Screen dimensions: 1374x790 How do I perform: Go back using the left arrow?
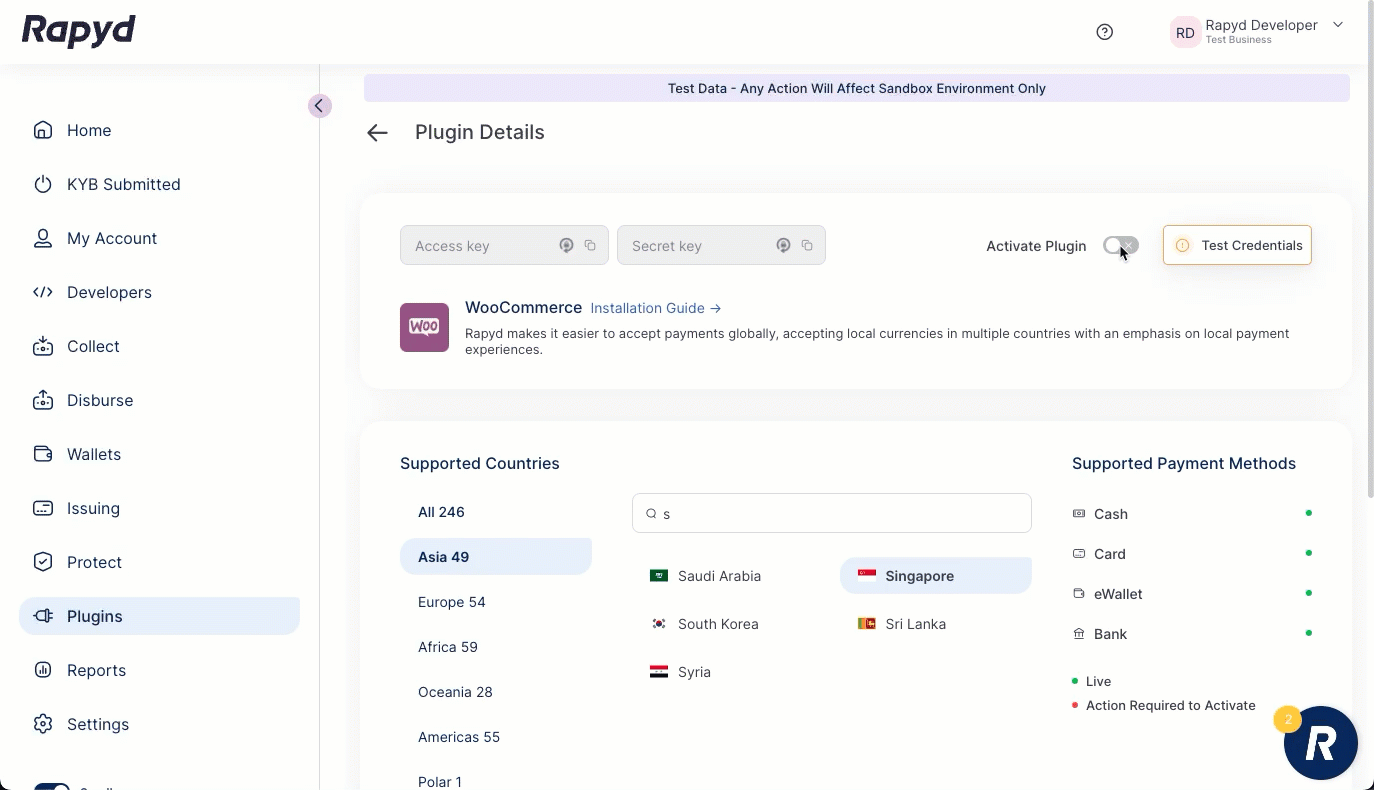(377, 133)
